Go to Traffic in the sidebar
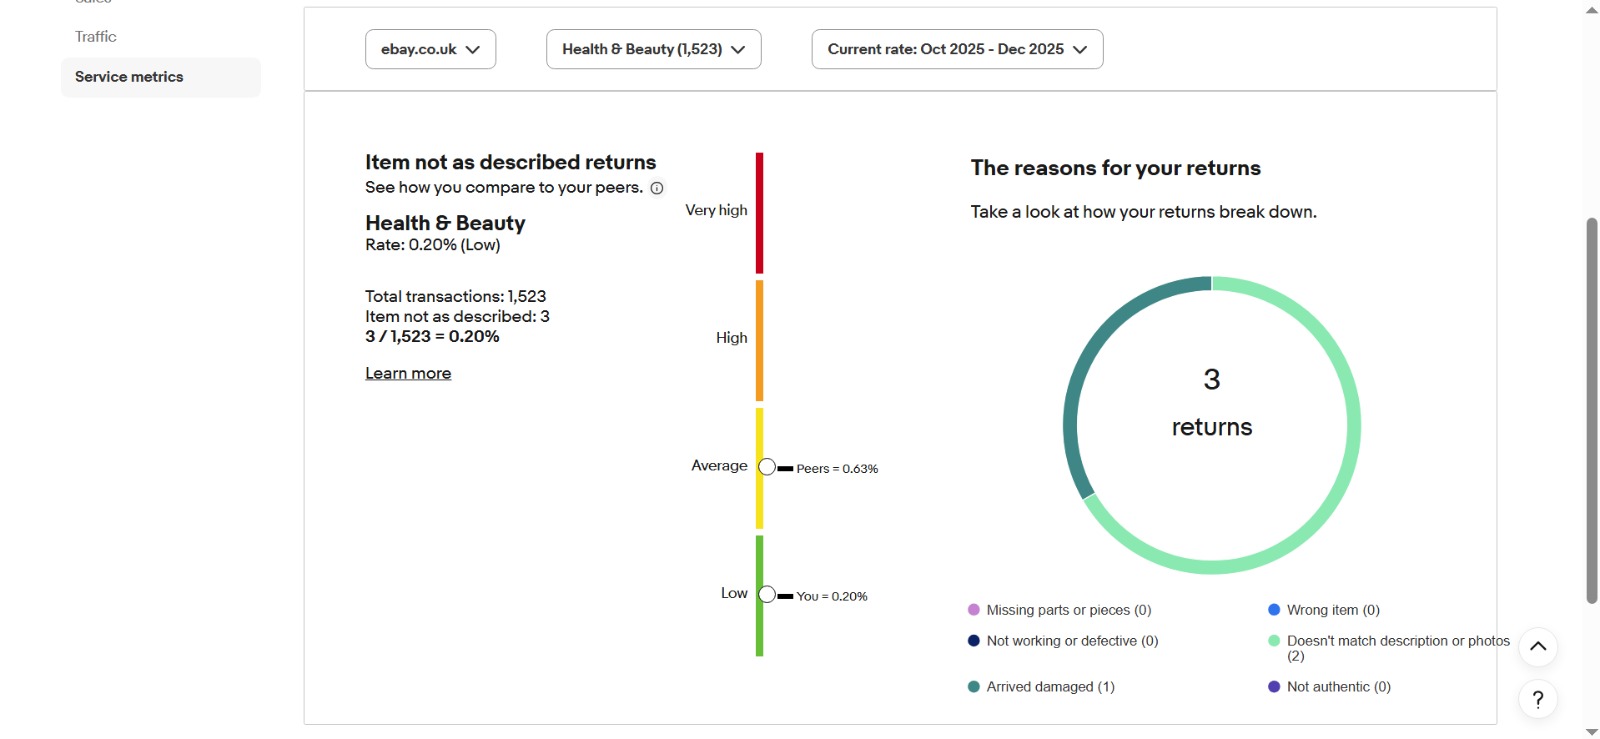The width and height of the screenshot is (1600, 739). [x=96, y=37]
